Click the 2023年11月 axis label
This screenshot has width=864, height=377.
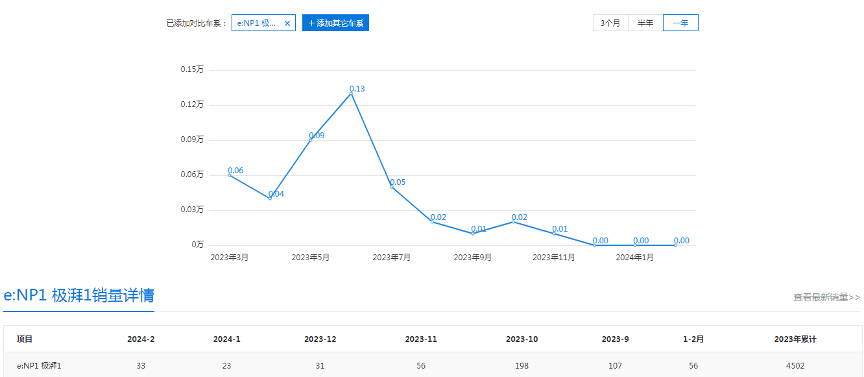tap(554, 257)
